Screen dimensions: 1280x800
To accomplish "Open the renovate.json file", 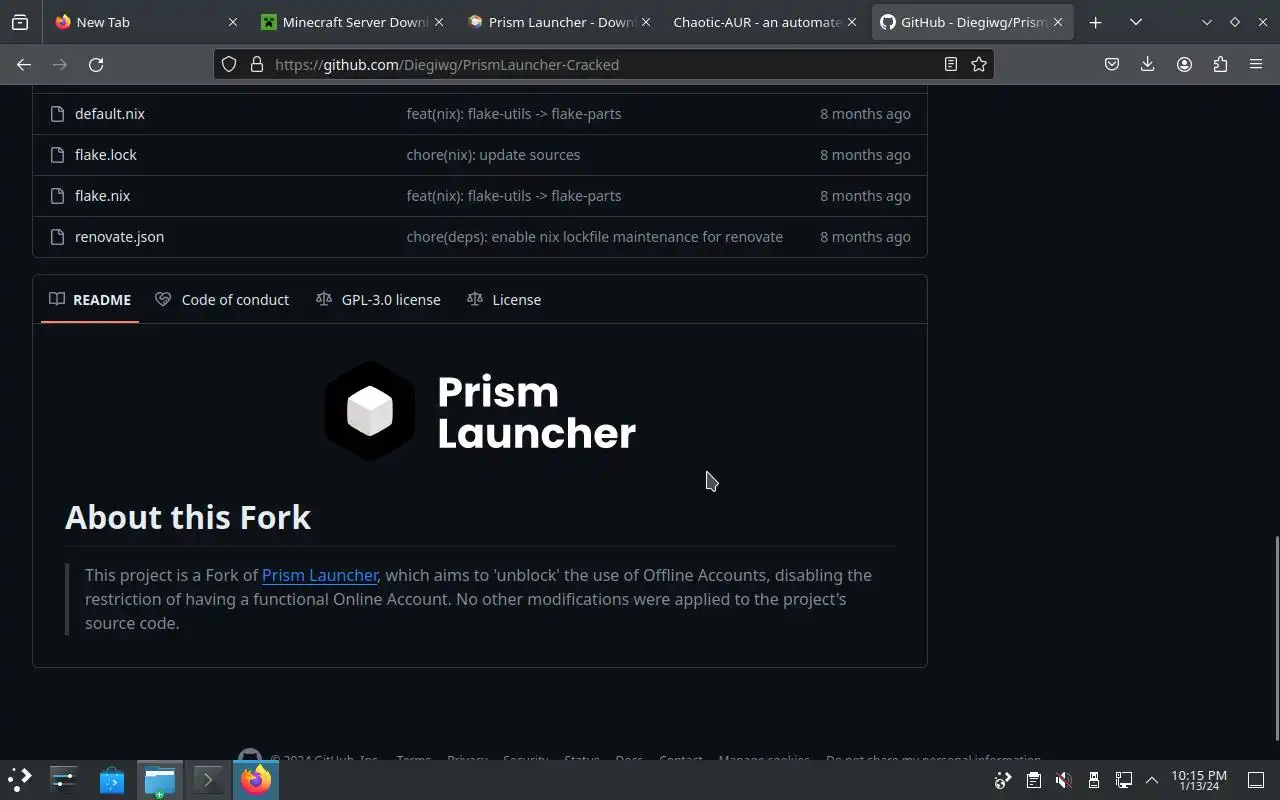I will [x=119, y=237].
